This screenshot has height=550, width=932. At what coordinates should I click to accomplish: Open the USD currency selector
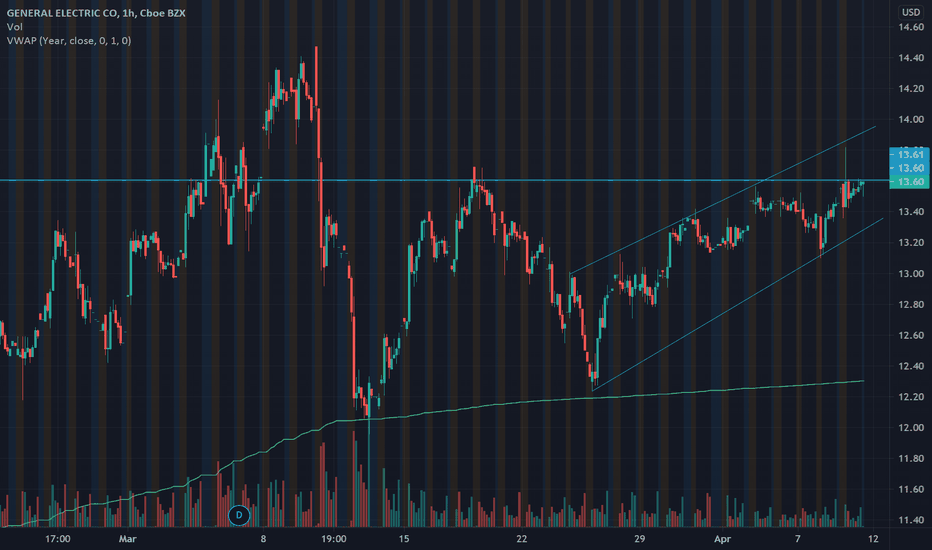[x=911, y=12]
